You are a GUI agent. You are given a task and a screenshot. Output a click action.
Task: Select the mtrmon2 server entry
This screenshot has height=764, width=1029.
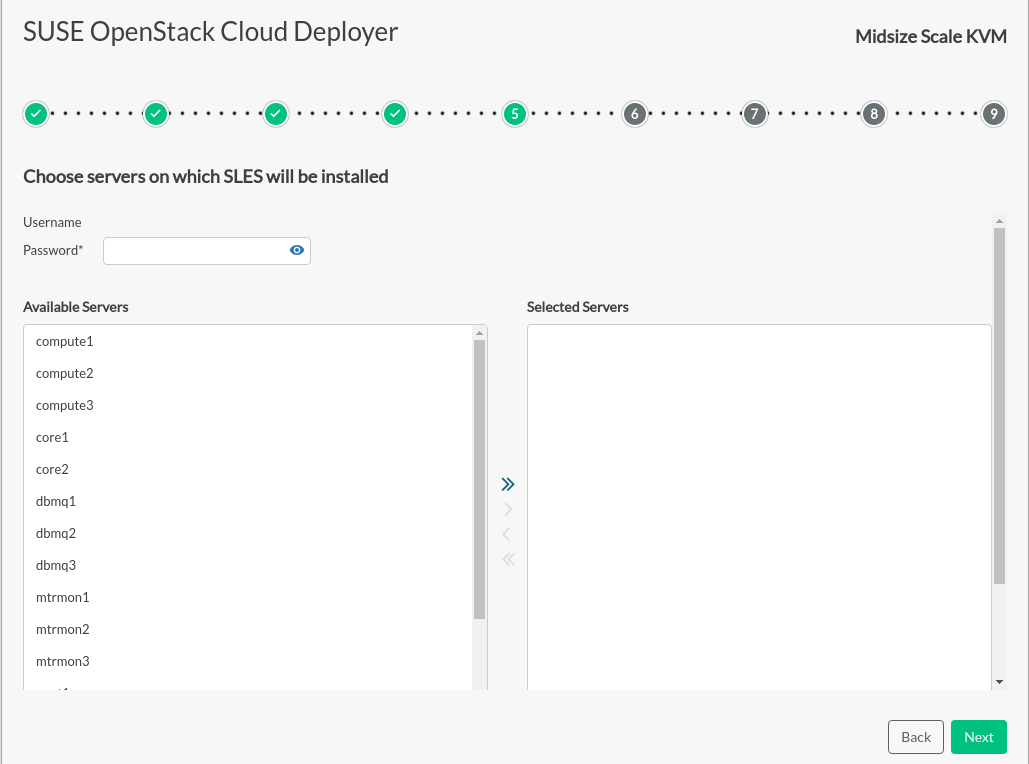click(63, 630)
